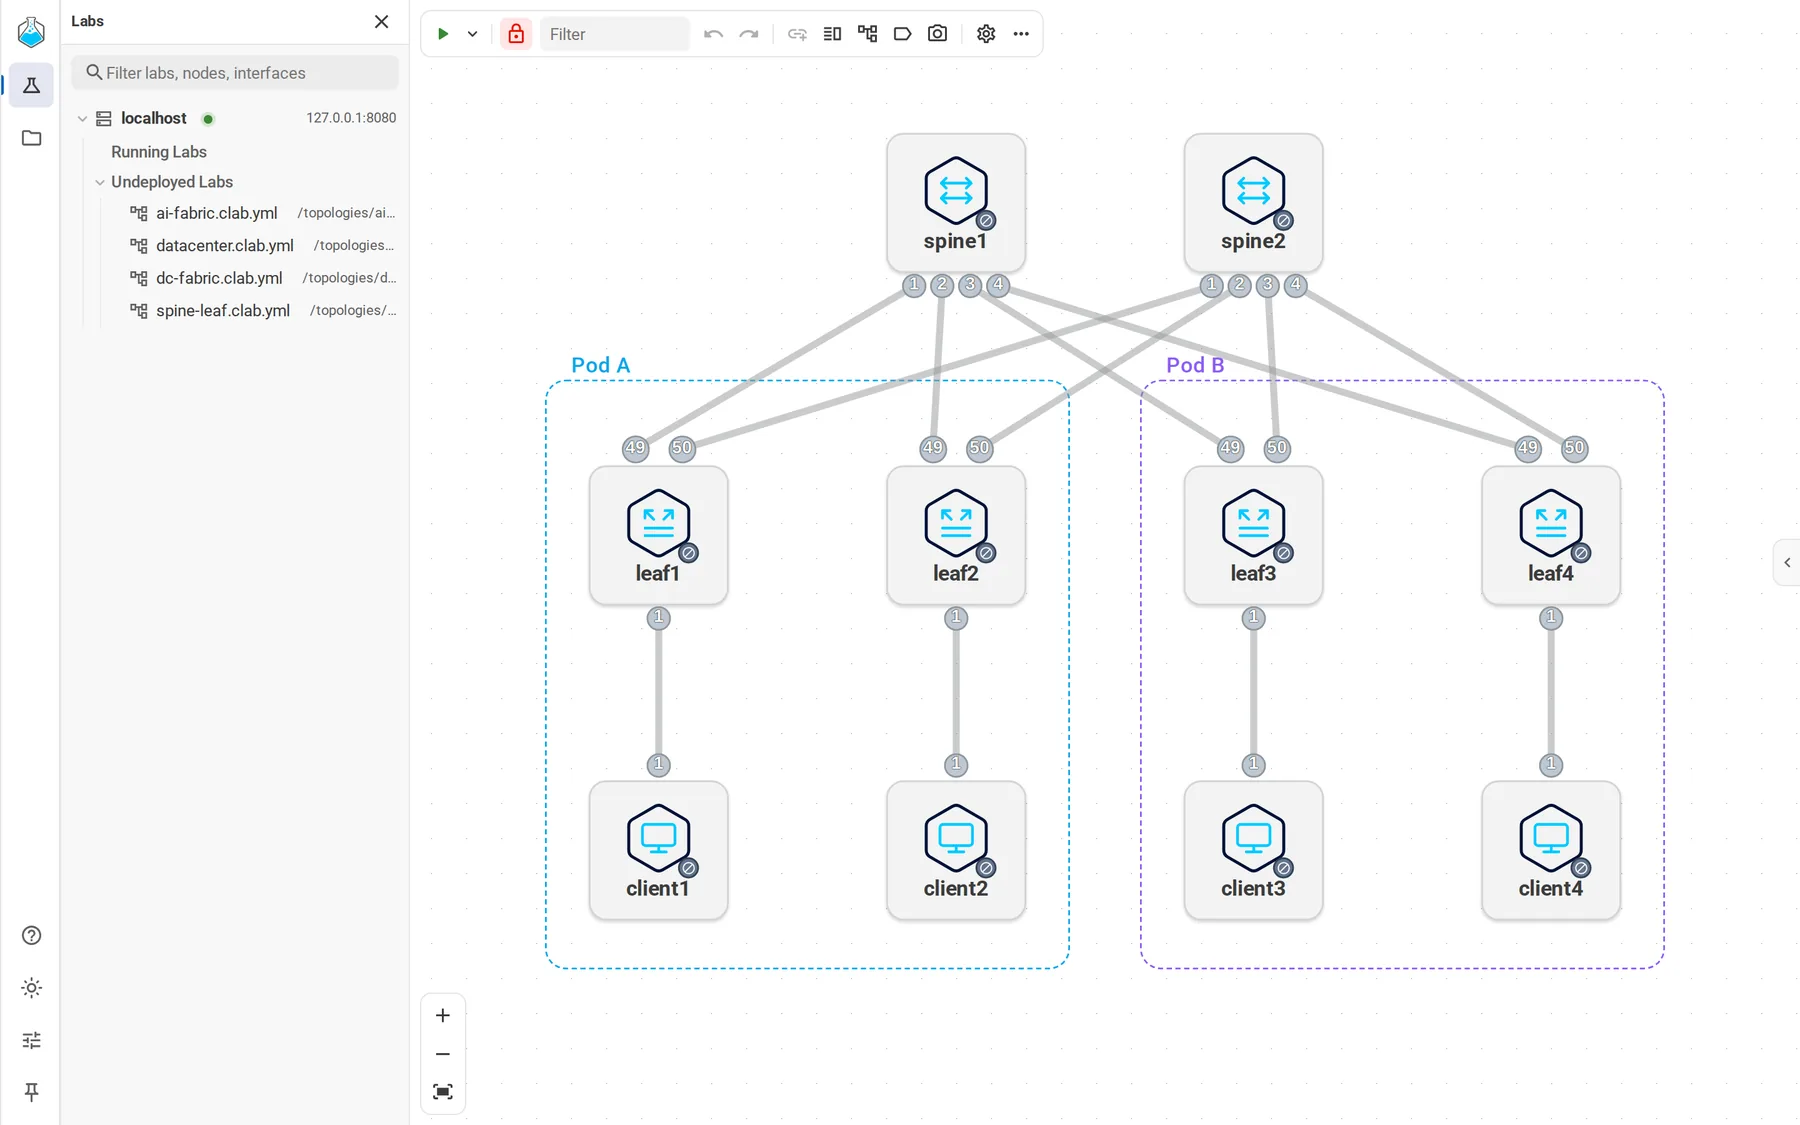Select the spine1 node
This screenshot has width=1800, height=1125.
point(956,203)
